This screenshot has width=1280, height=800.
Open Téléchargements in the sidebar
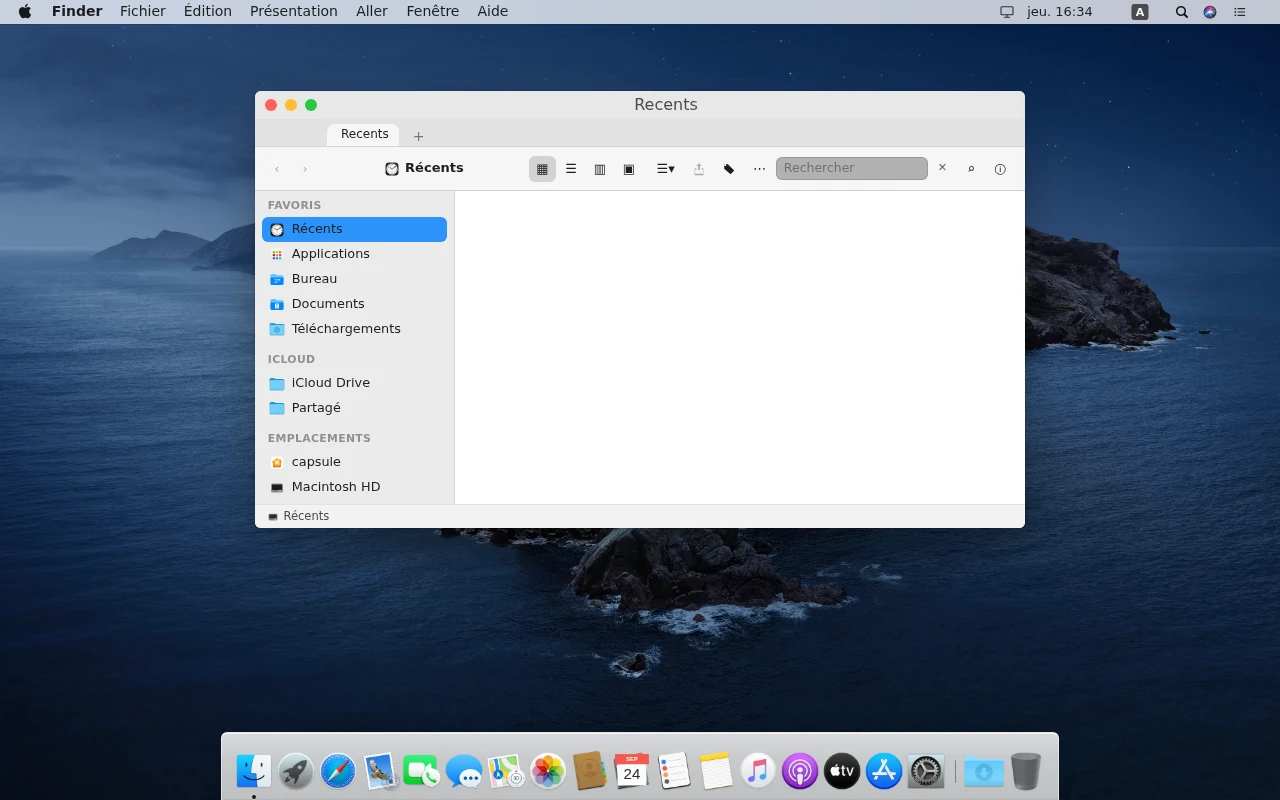pos(354,329)
